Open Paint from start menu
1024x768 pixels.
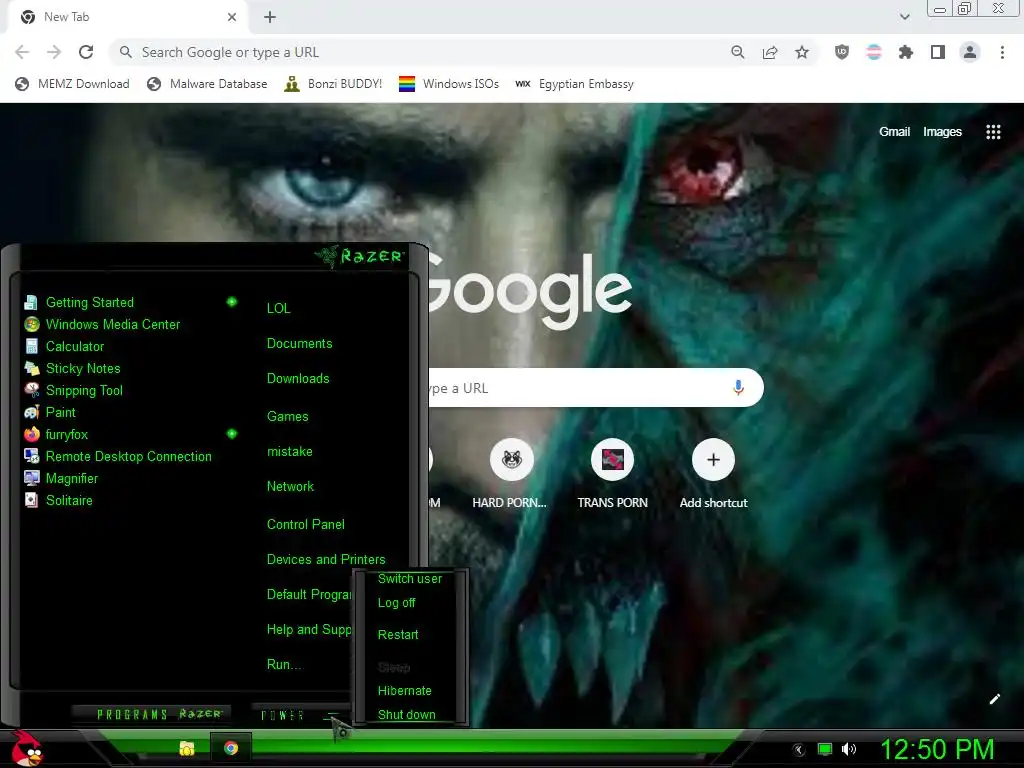point(50,413)
